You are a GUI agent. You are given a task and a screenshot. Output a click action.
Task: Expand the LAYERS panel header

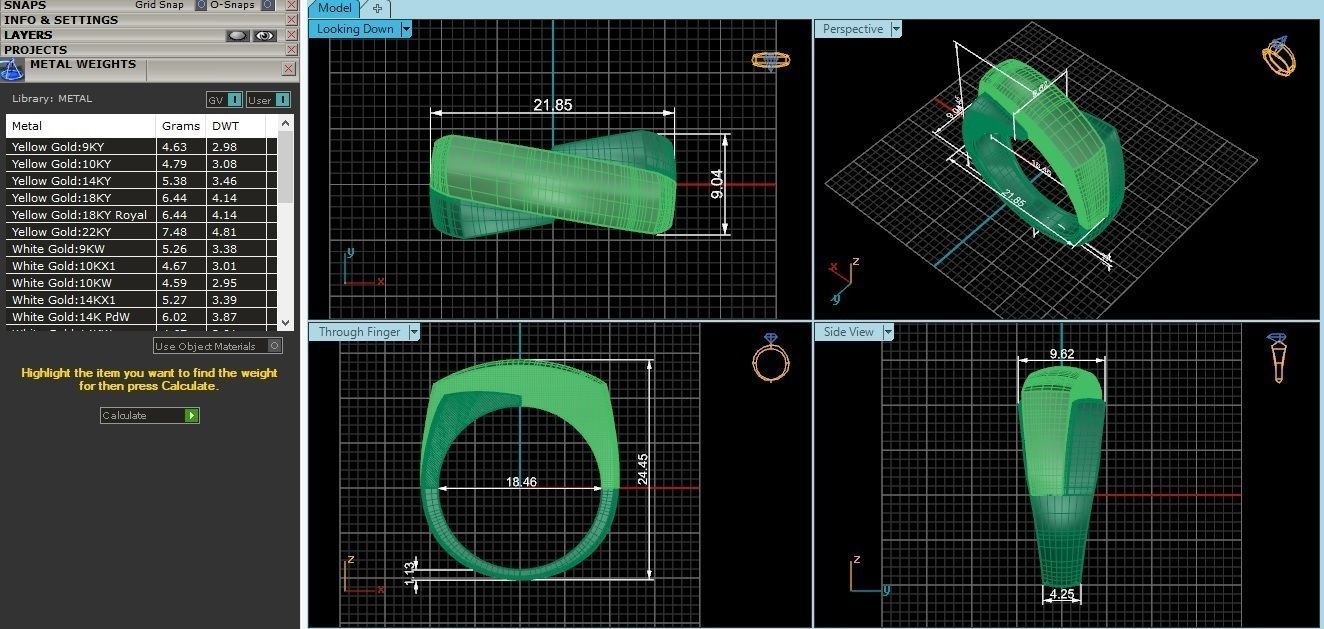point(28,35)
